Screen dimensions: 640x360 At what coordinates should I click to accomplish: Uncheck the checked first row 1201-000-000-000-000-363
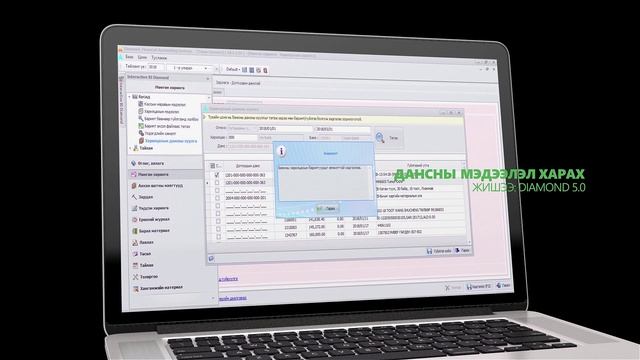pyautogui.click(x=217, y=175)
